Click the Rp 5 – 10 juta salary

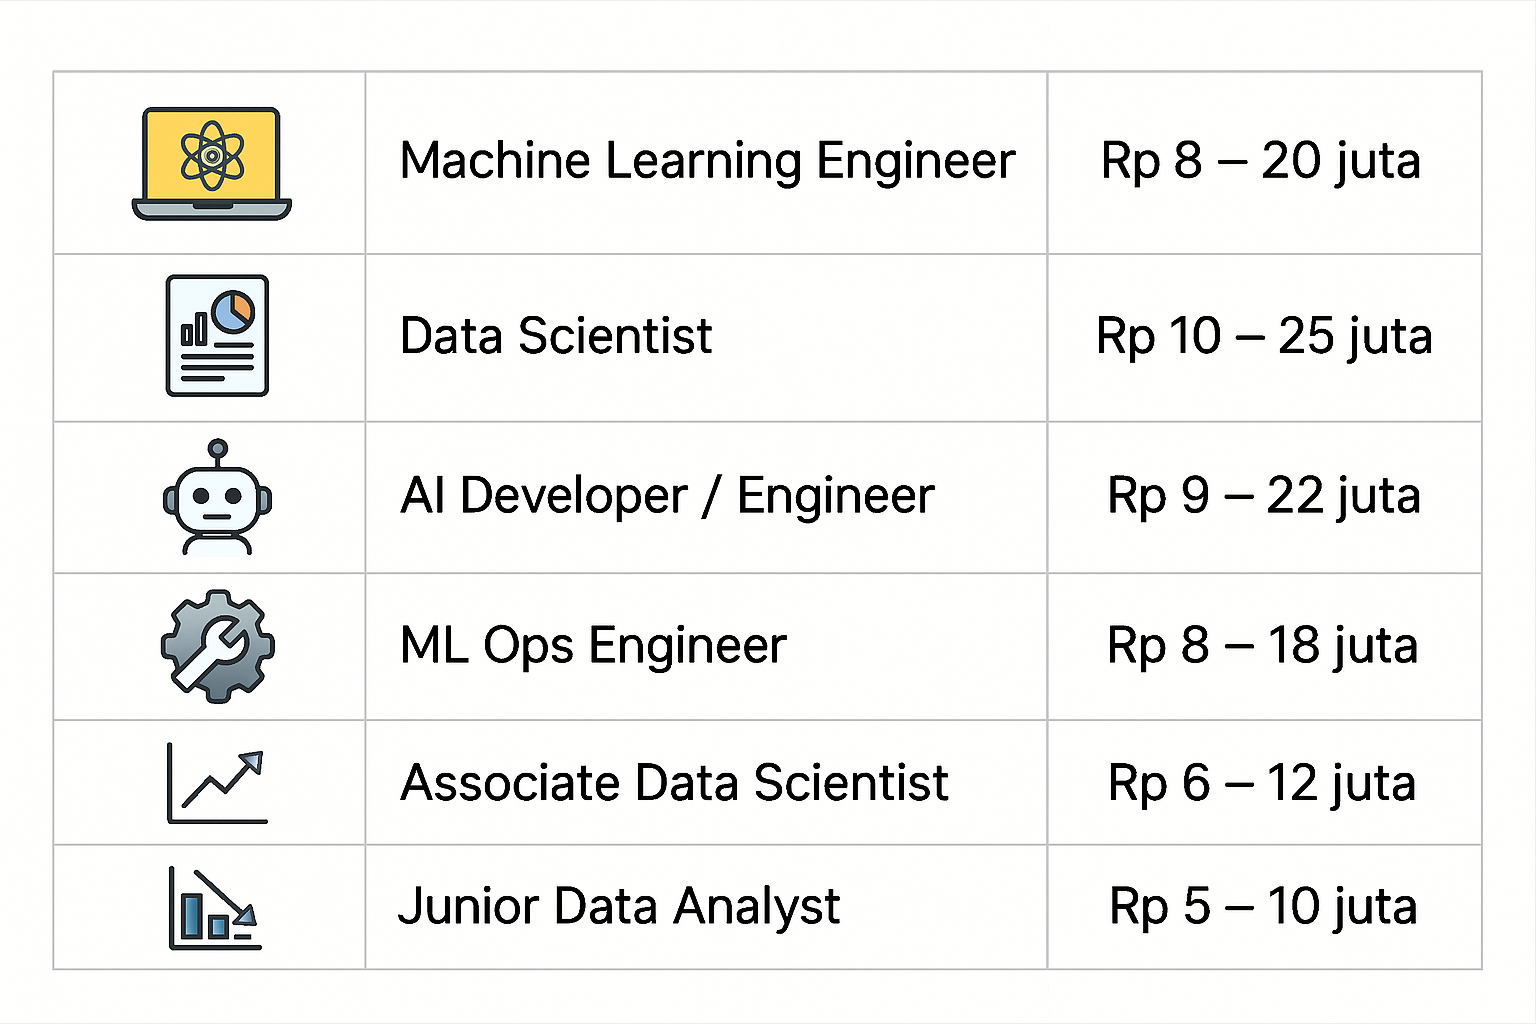(1263, 908)
